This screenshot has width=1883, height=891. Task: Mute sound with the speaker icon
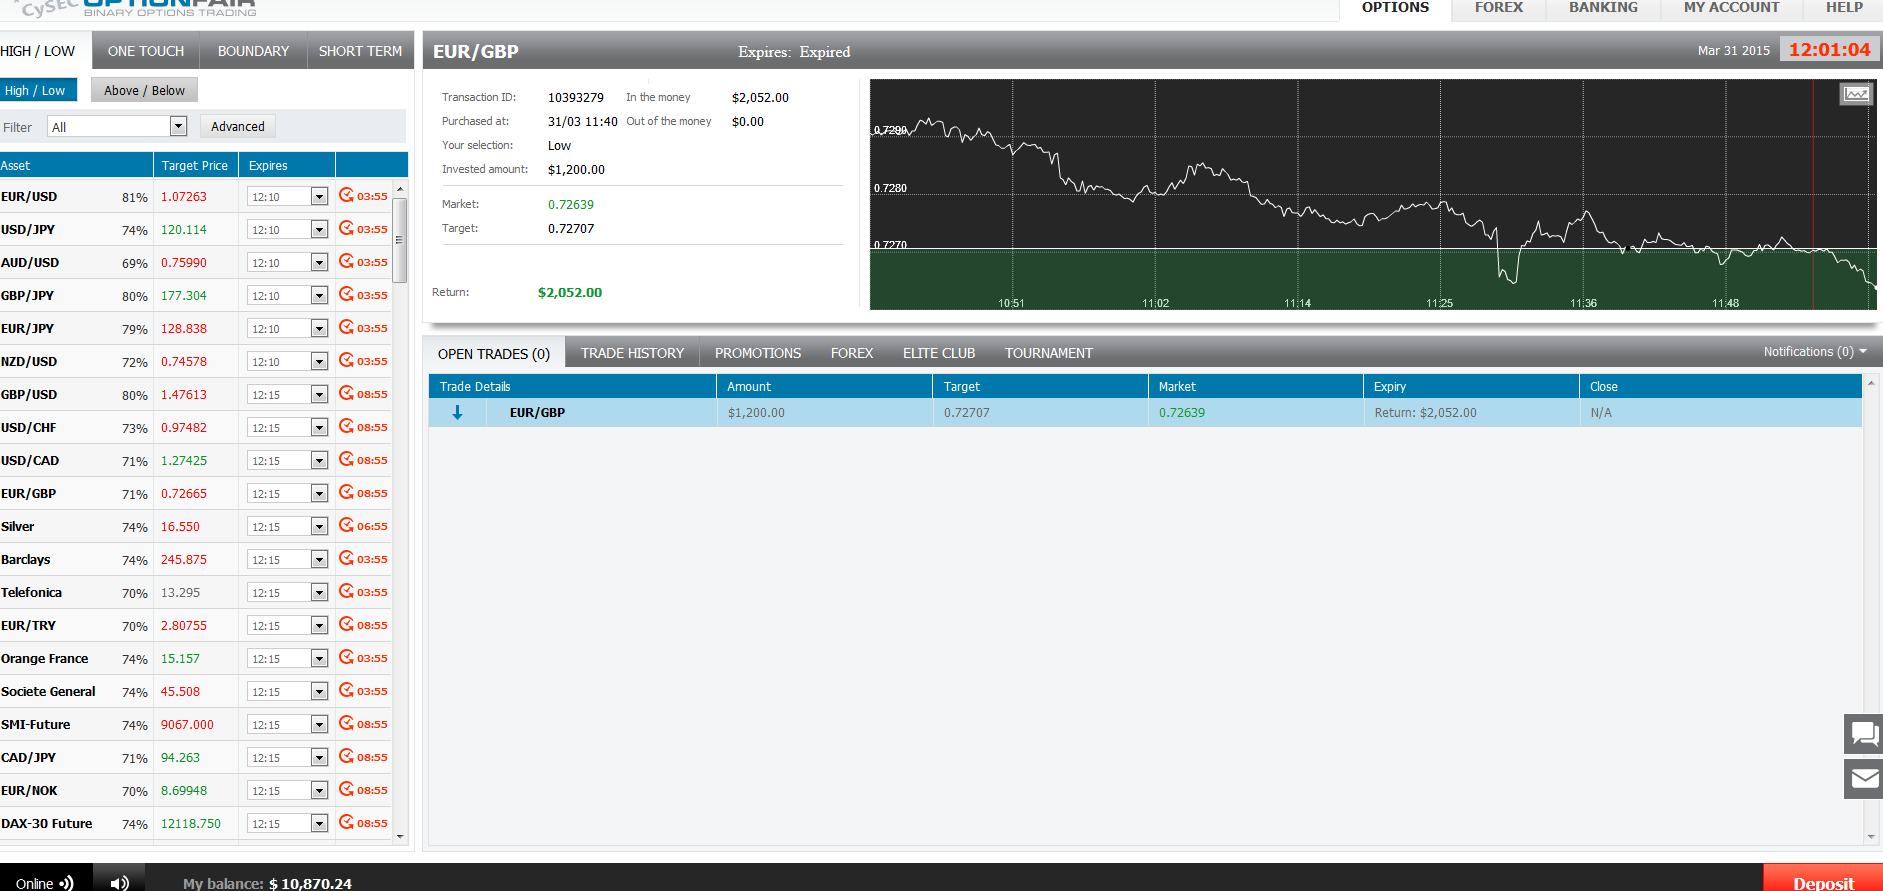[119, 882]
